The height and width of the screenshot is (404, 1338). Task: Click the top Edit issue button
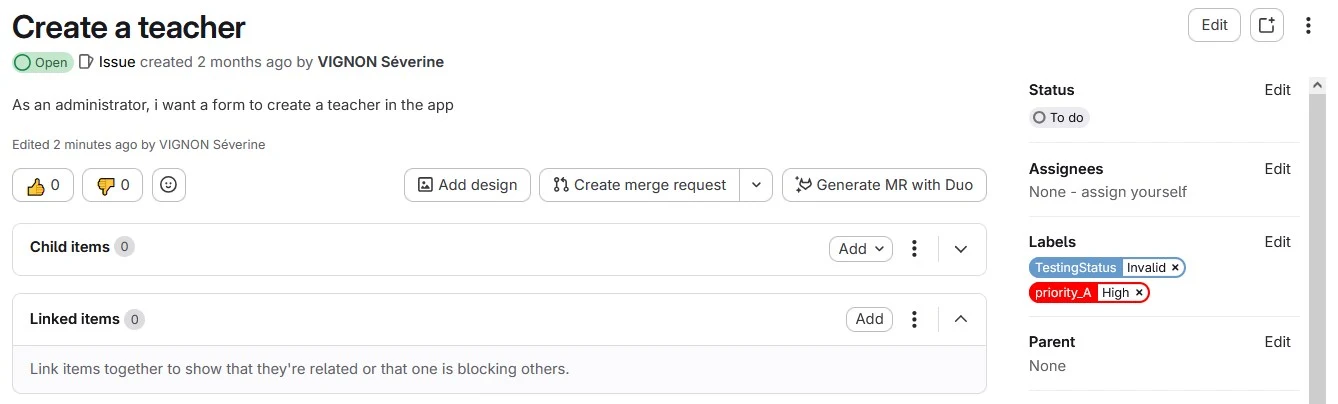(x=1214, y=26)
